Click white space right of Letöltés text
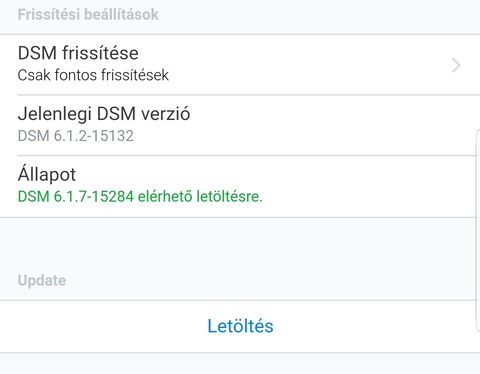This screenshot has width=480, height=374. click(x=373, y=326)
